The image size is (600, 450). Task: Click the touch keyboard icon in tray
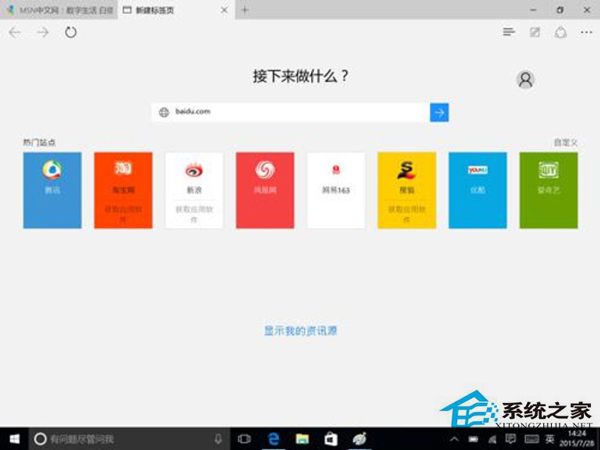[531, 439]
